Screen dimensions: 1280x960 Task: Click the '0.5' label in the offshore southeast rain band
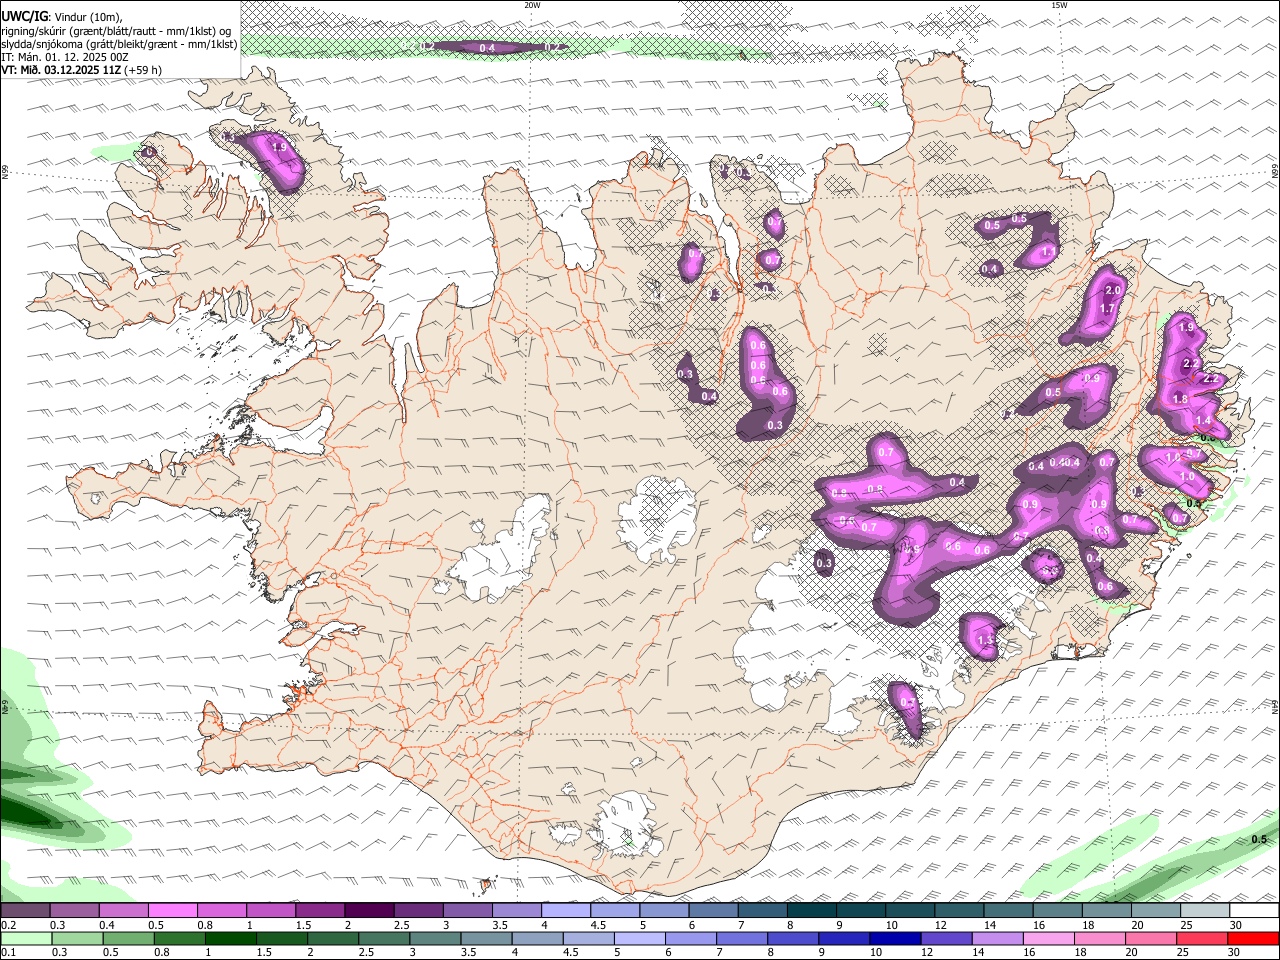[1259, 840]
